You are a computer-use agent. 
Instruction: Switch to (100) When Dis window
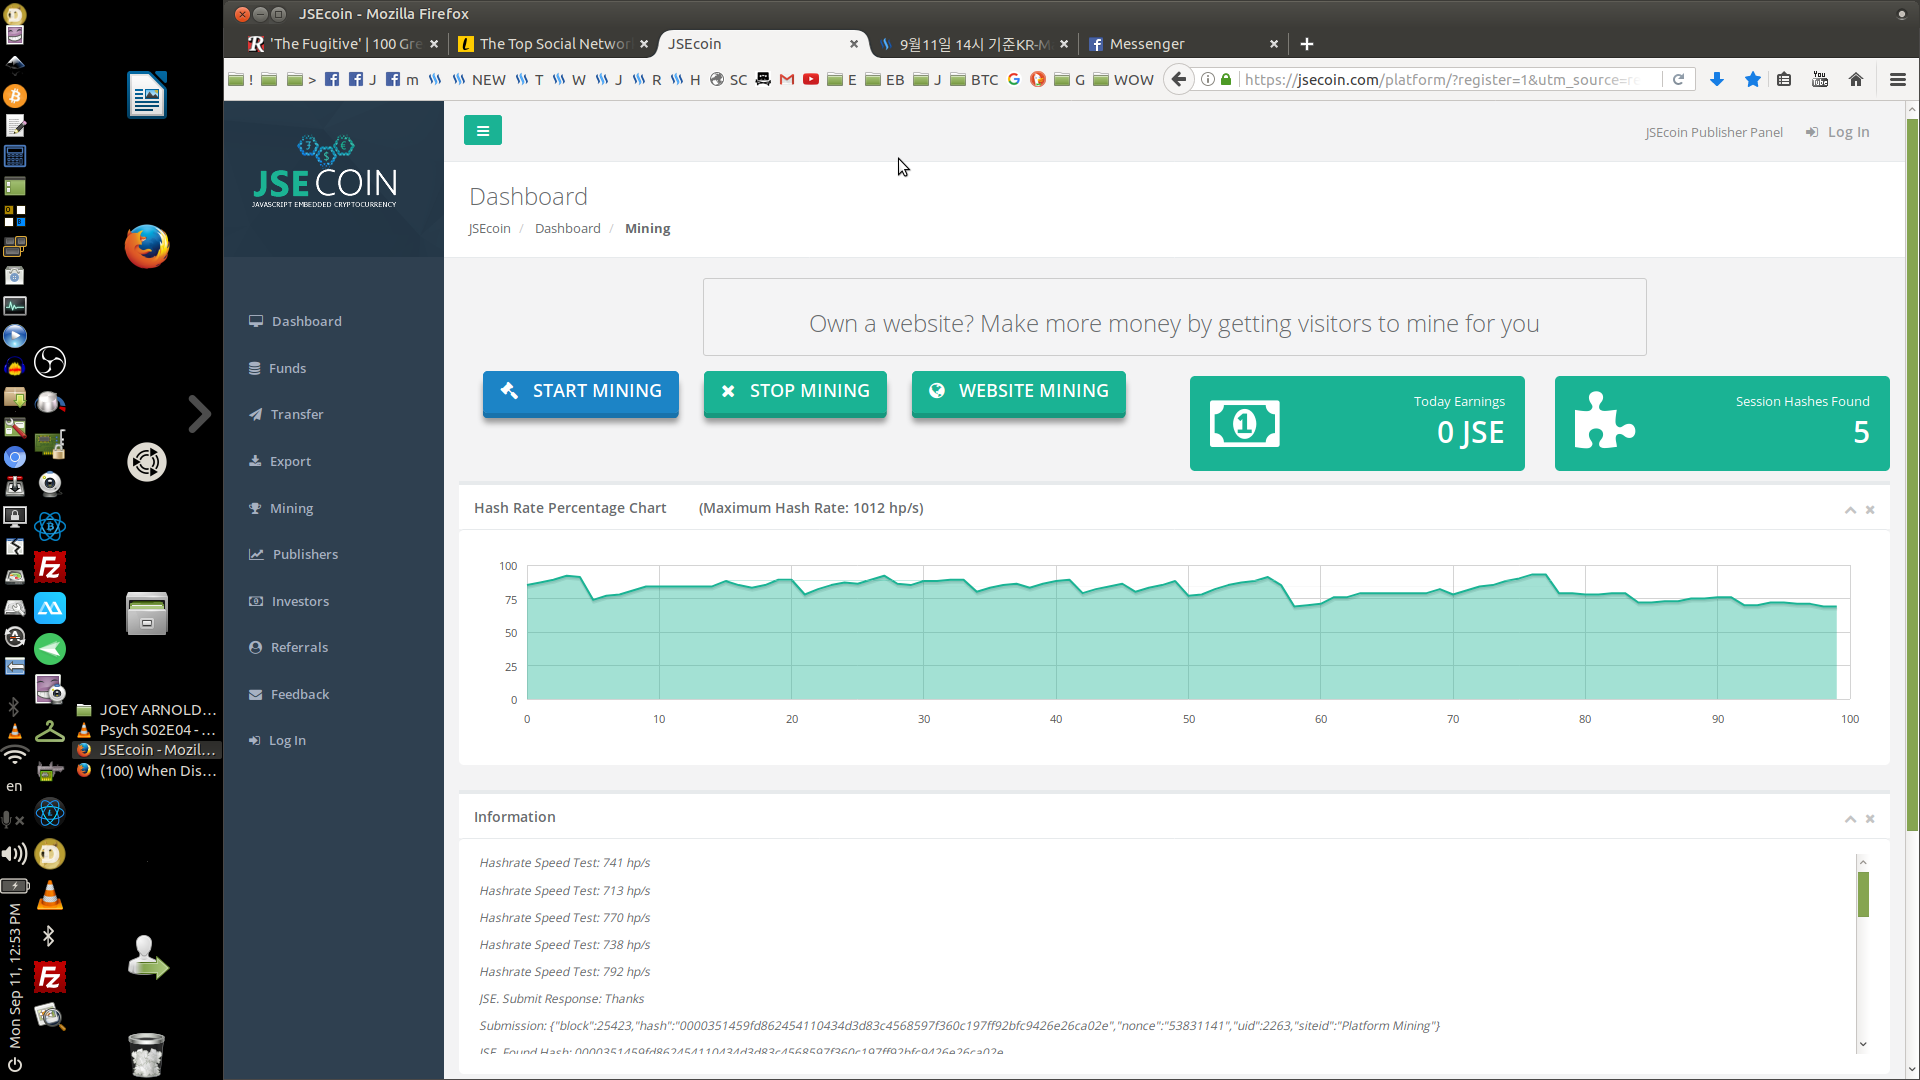click(x=147, y=771)
